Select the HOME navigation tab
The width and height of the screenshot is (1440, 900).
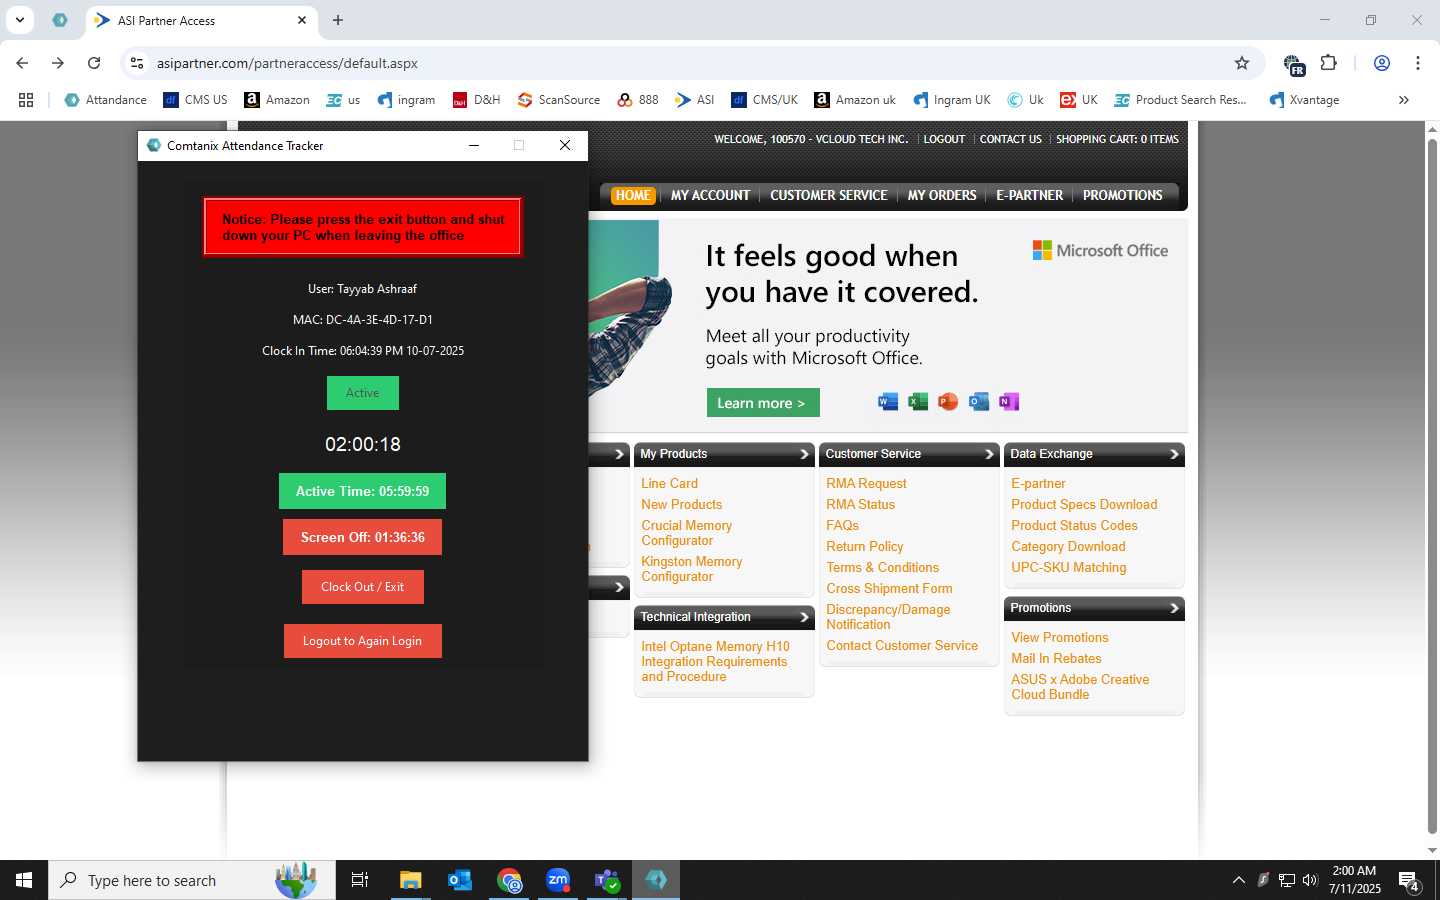(633, 196)
